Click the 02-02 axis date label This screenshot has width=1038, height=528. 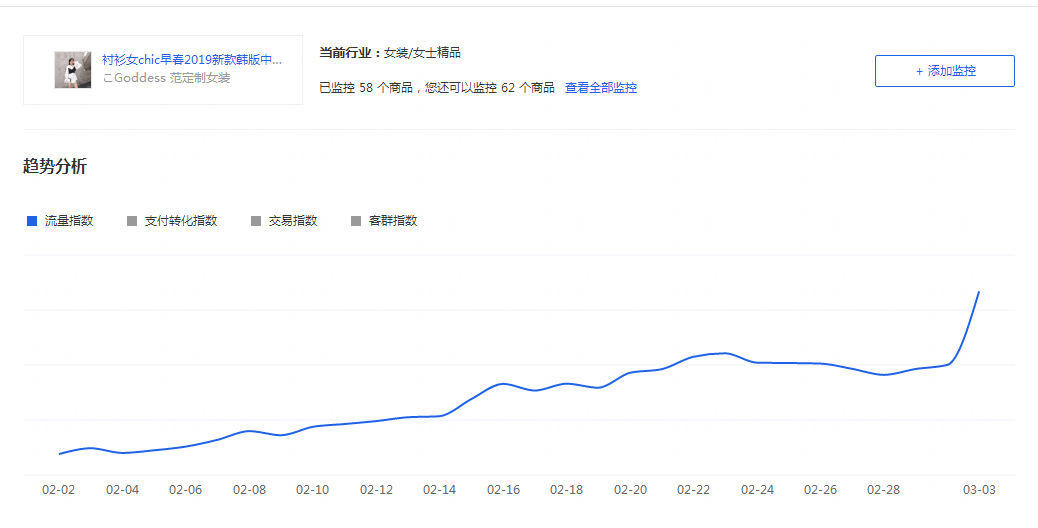[x=59, y=490]
